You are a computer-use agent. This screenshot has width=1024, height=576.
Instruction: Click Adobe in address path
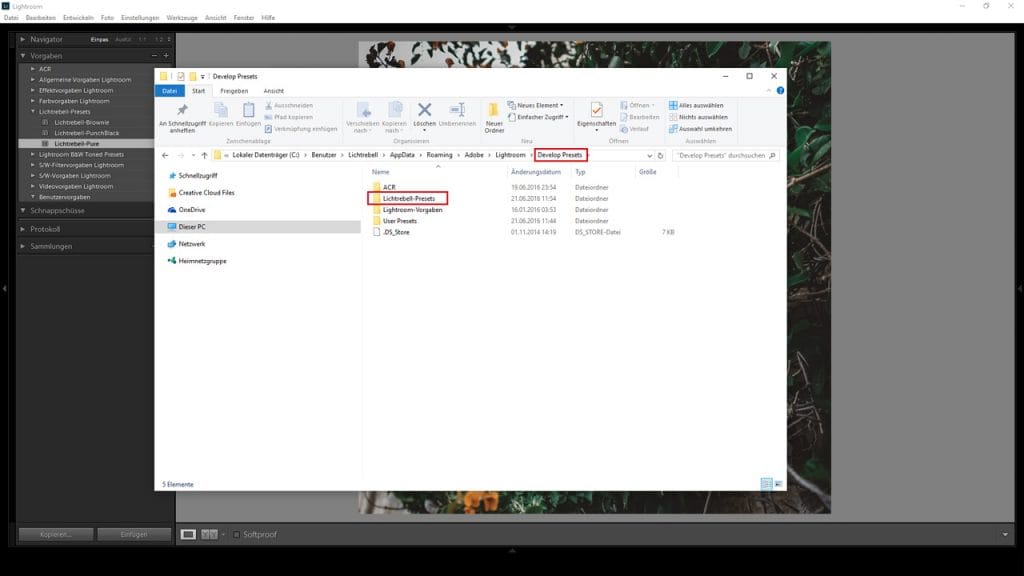pos(474,155)
